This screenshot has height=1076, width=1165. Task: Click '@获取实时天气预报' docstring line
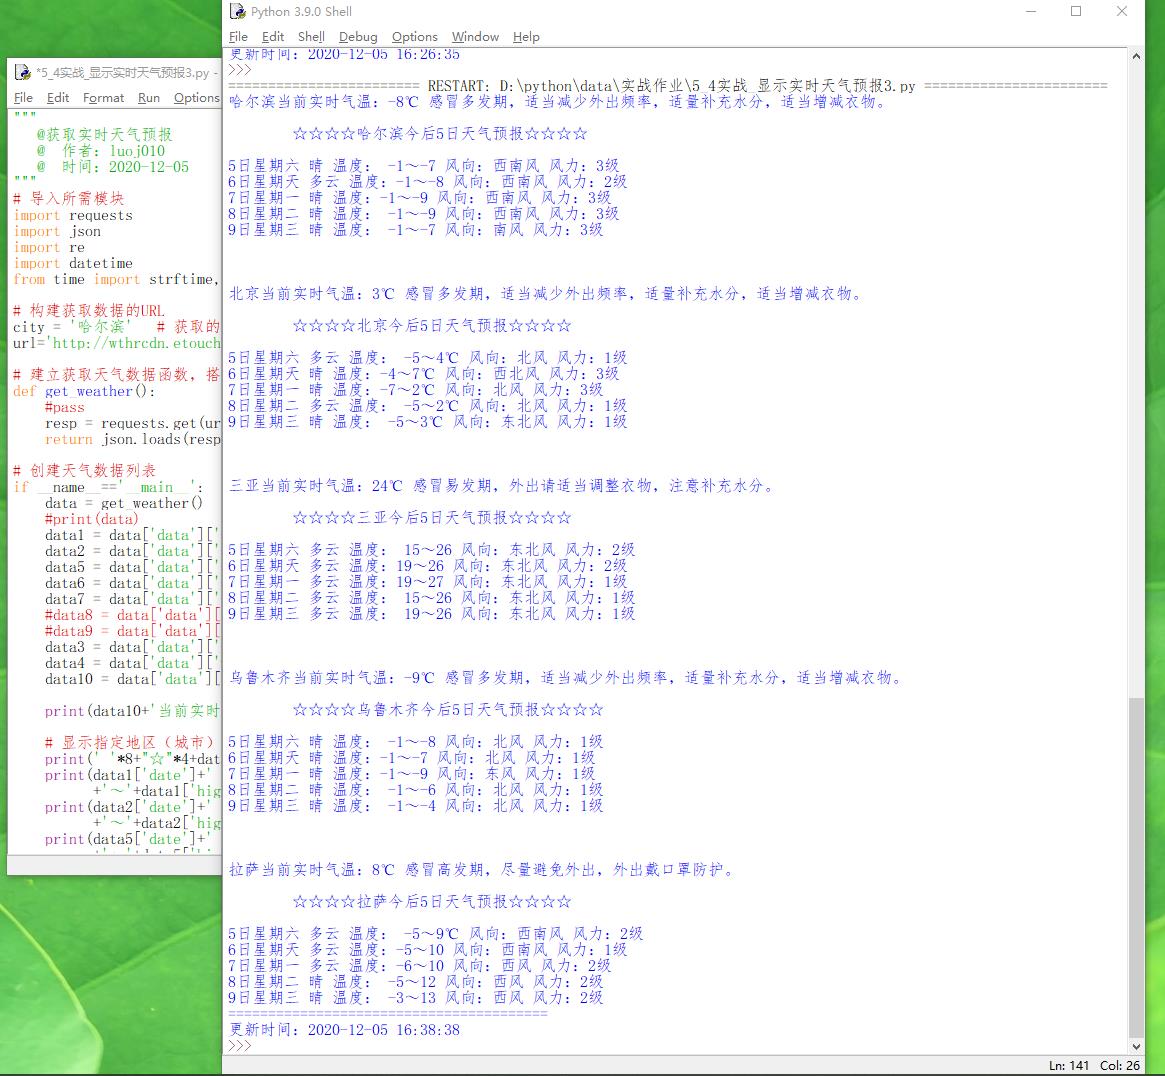pyautogui.click(x=104, y=134)
